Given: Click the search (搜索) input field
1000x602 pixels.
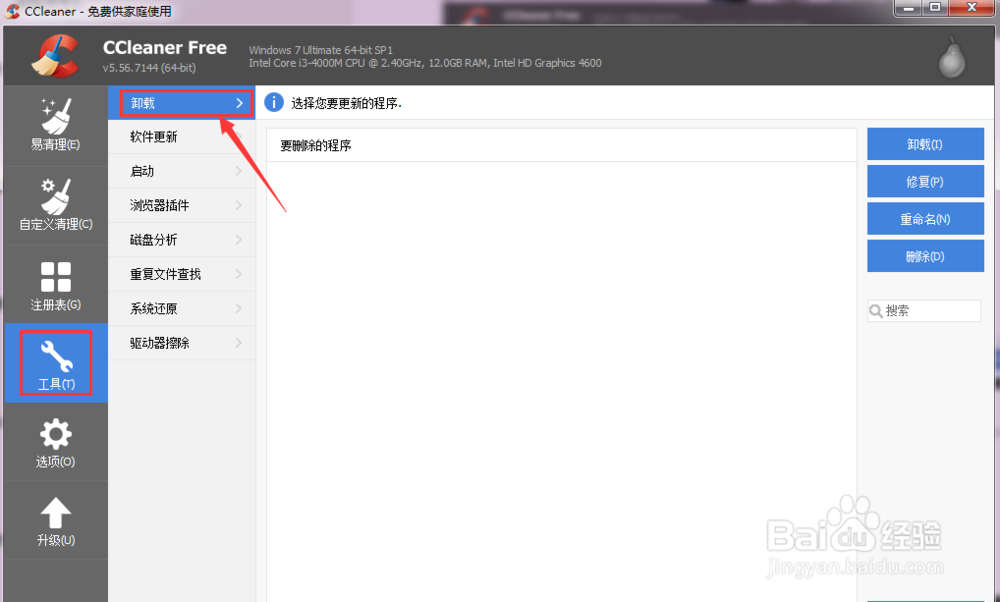Looking at the screenshot, I should coord(924,311).
